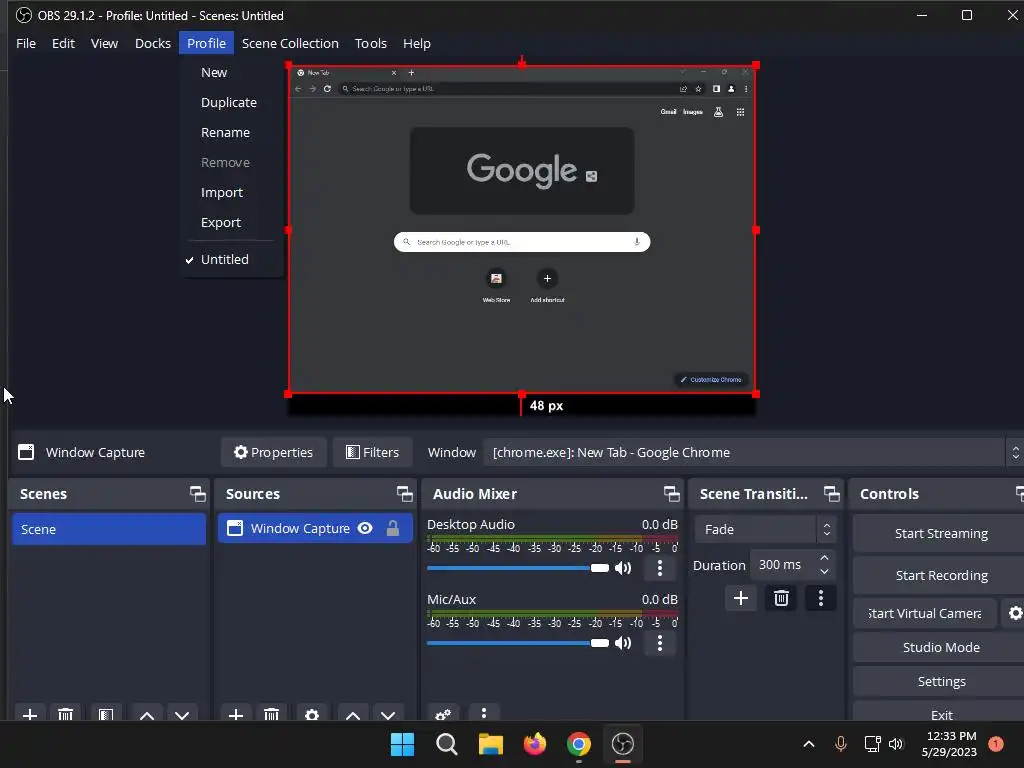
Task: Click the Start Recording button
Action: (x=940, y=575)
